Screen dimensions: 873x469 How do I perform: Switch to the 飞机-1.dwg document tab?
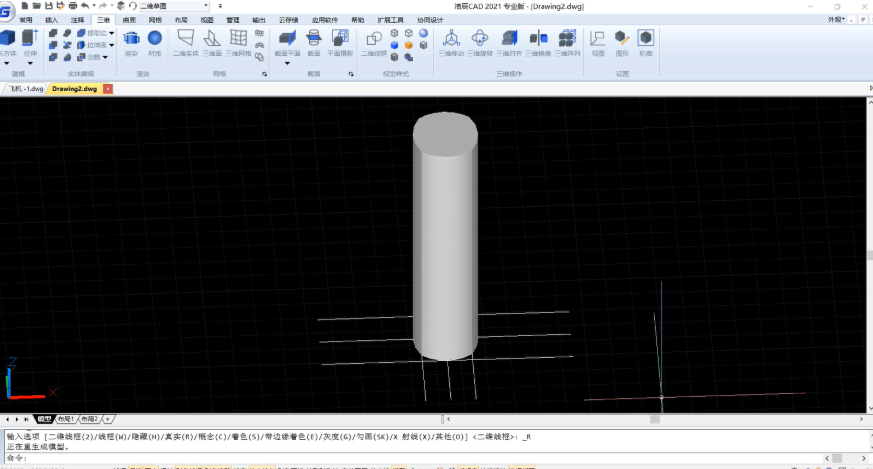(27, 89)
